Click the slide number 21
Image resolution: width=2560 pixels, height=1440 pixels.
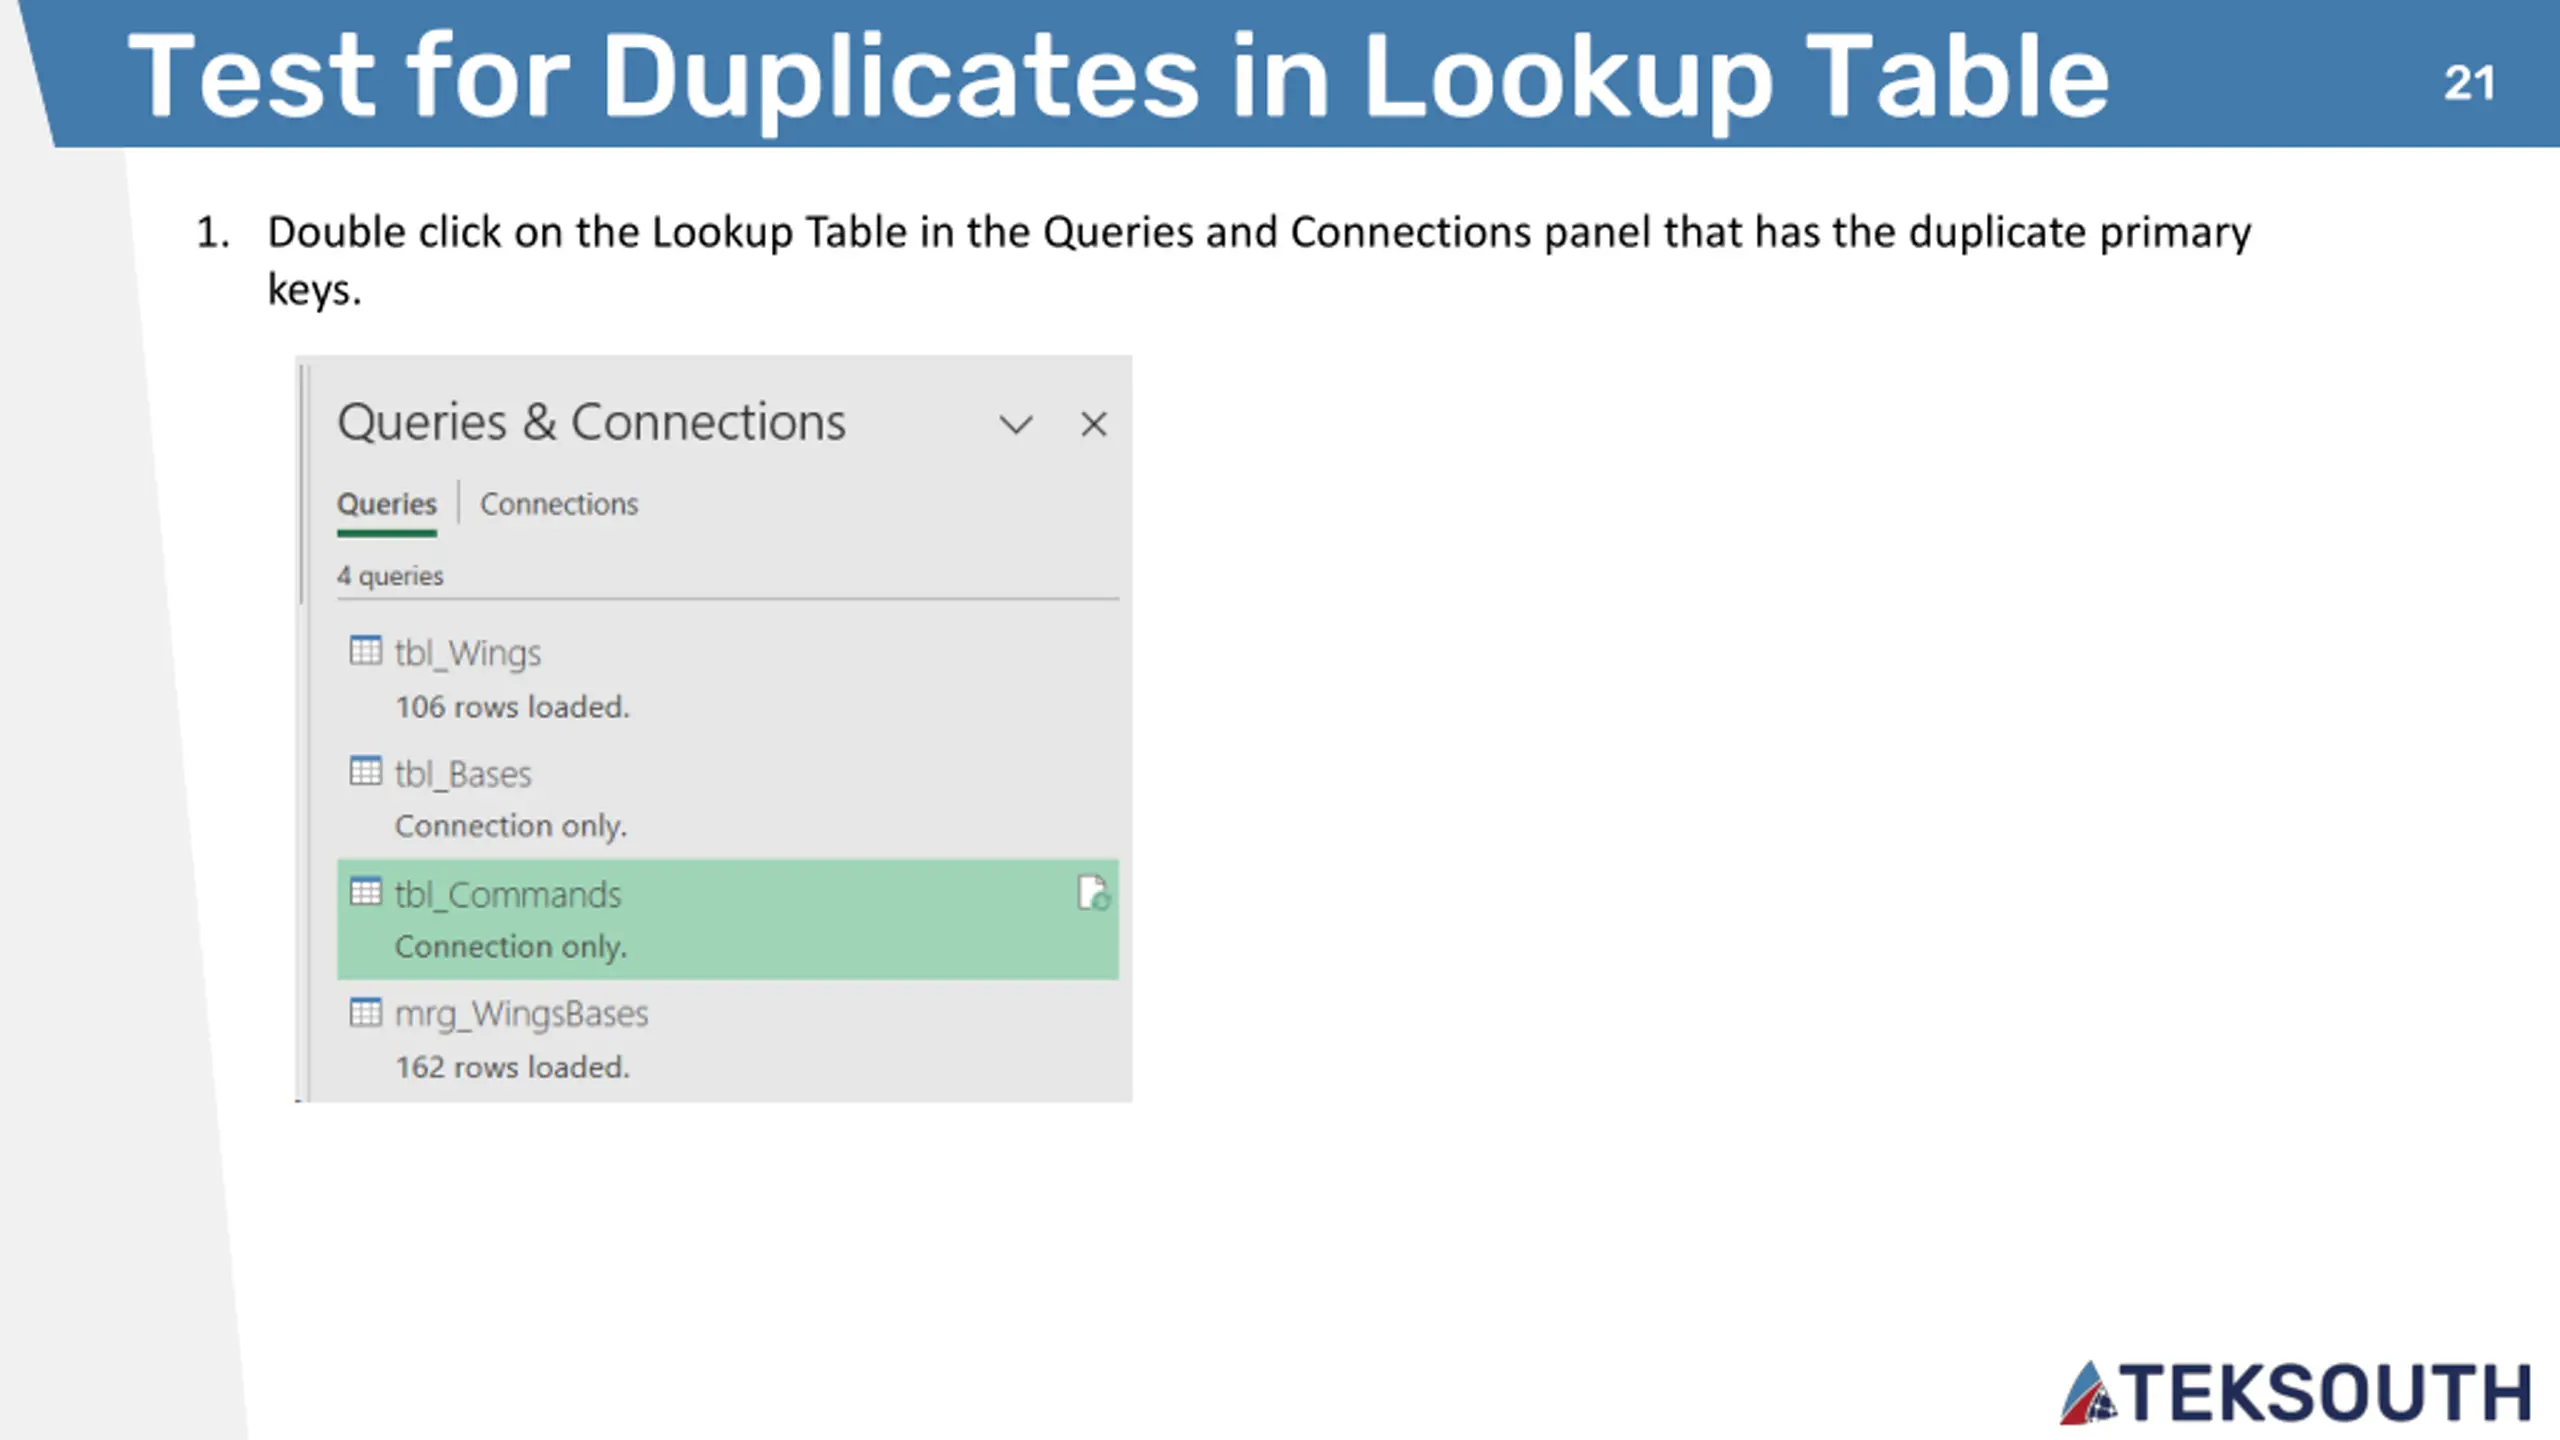click(2469, 83)
